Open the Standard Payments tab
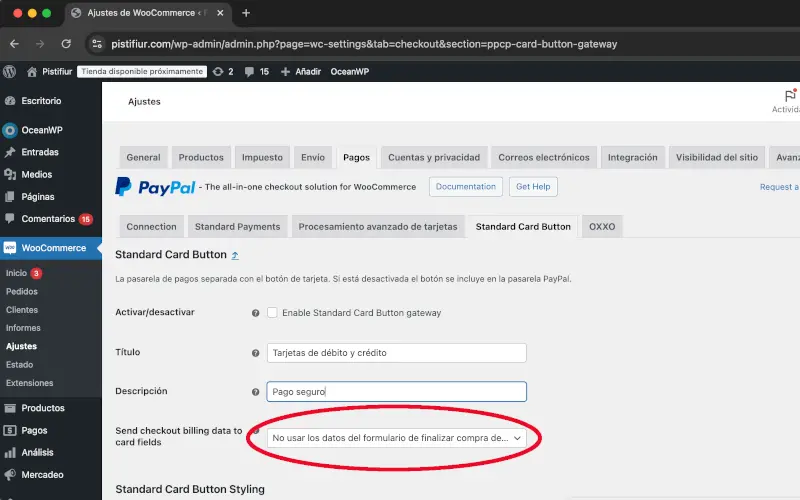 237,227
